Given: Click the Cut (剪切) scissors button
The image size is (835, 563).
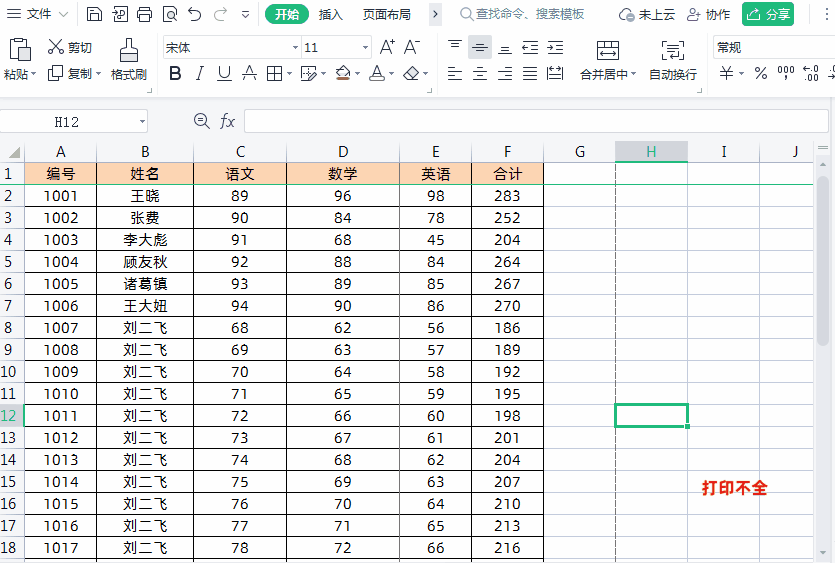Looking at the screenshot, I should [x=69, y=47].
